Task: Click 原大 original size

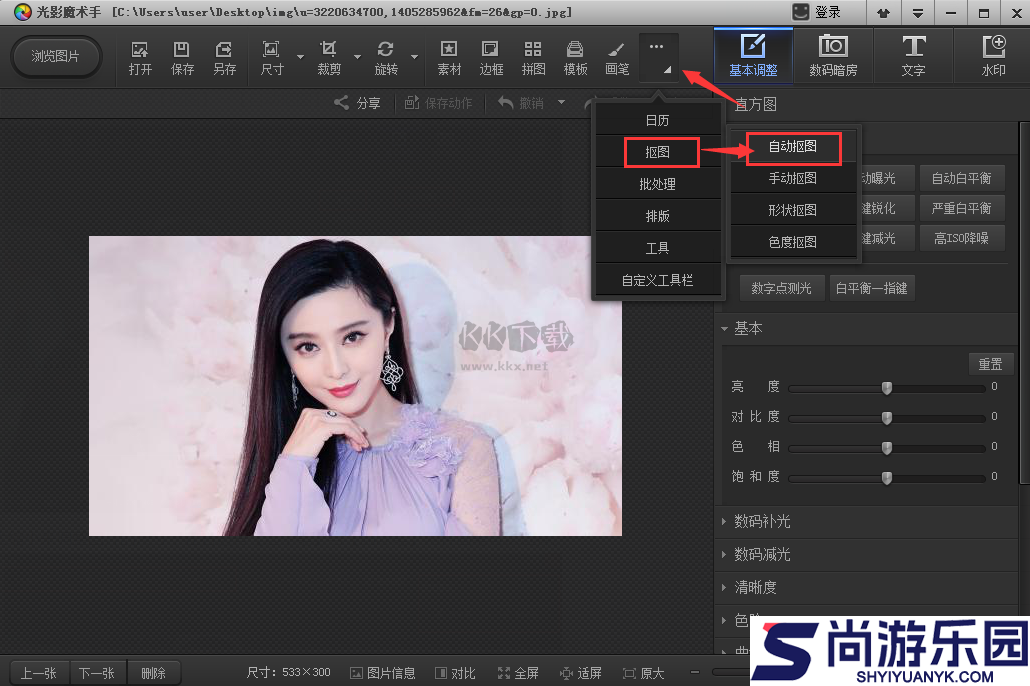Action: (x=644, y=673)
